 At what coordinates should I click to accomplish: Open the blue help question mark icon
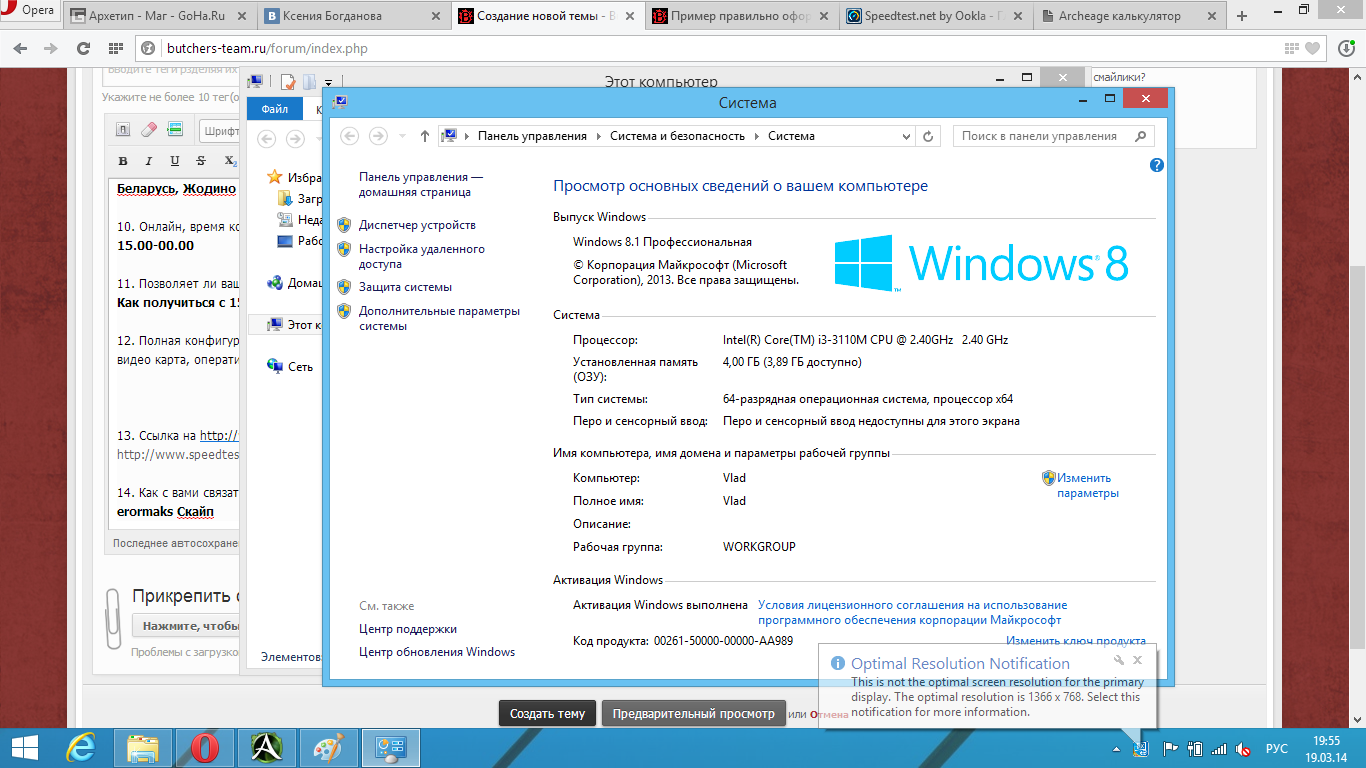tap(1157, 165)
